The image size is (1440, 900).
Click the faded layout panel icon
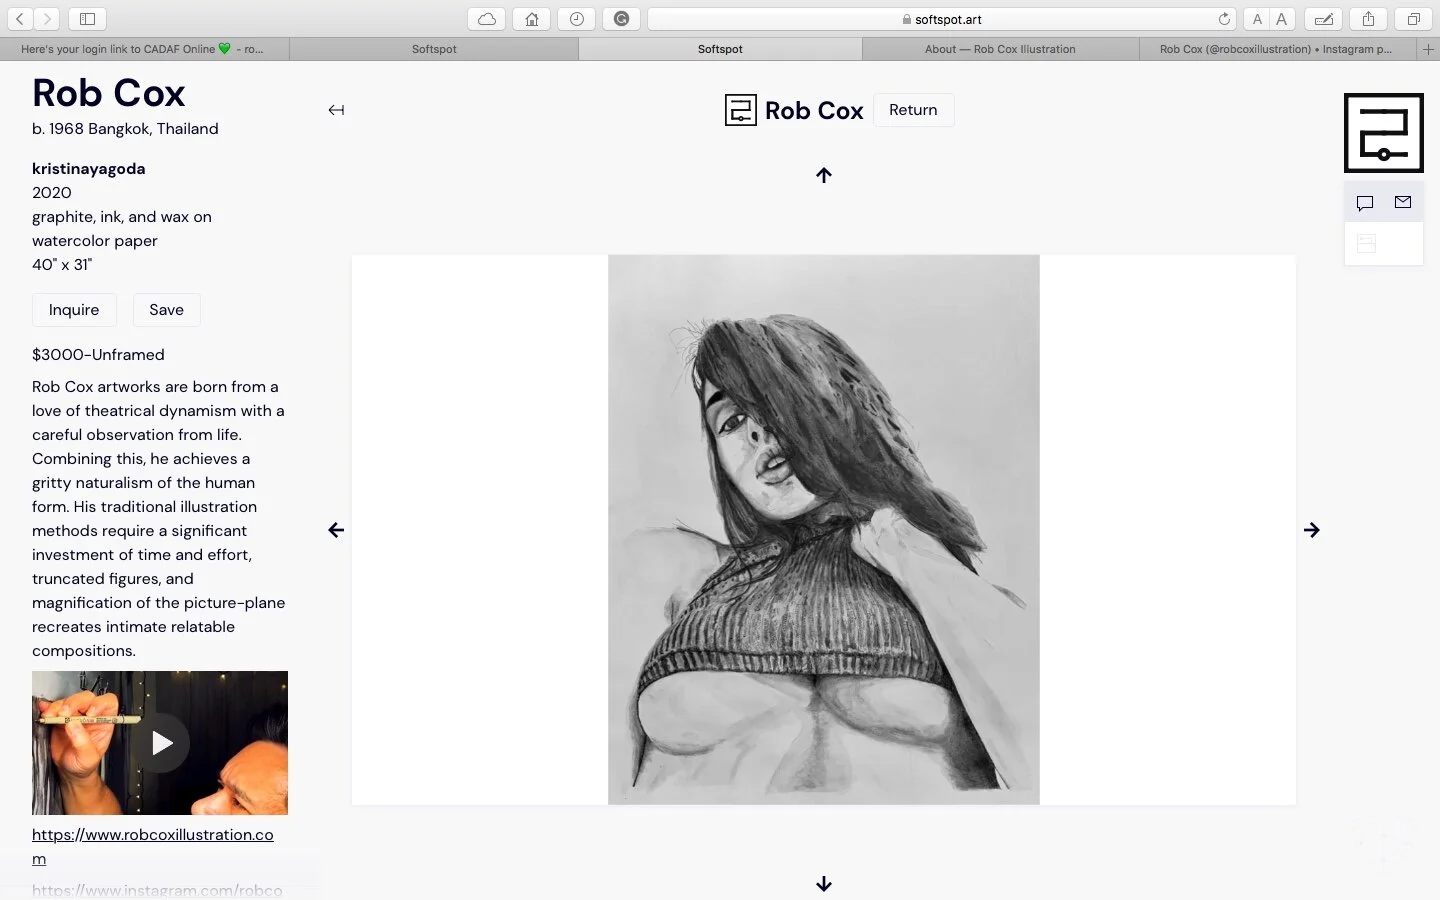click(x=1367, y=243)
